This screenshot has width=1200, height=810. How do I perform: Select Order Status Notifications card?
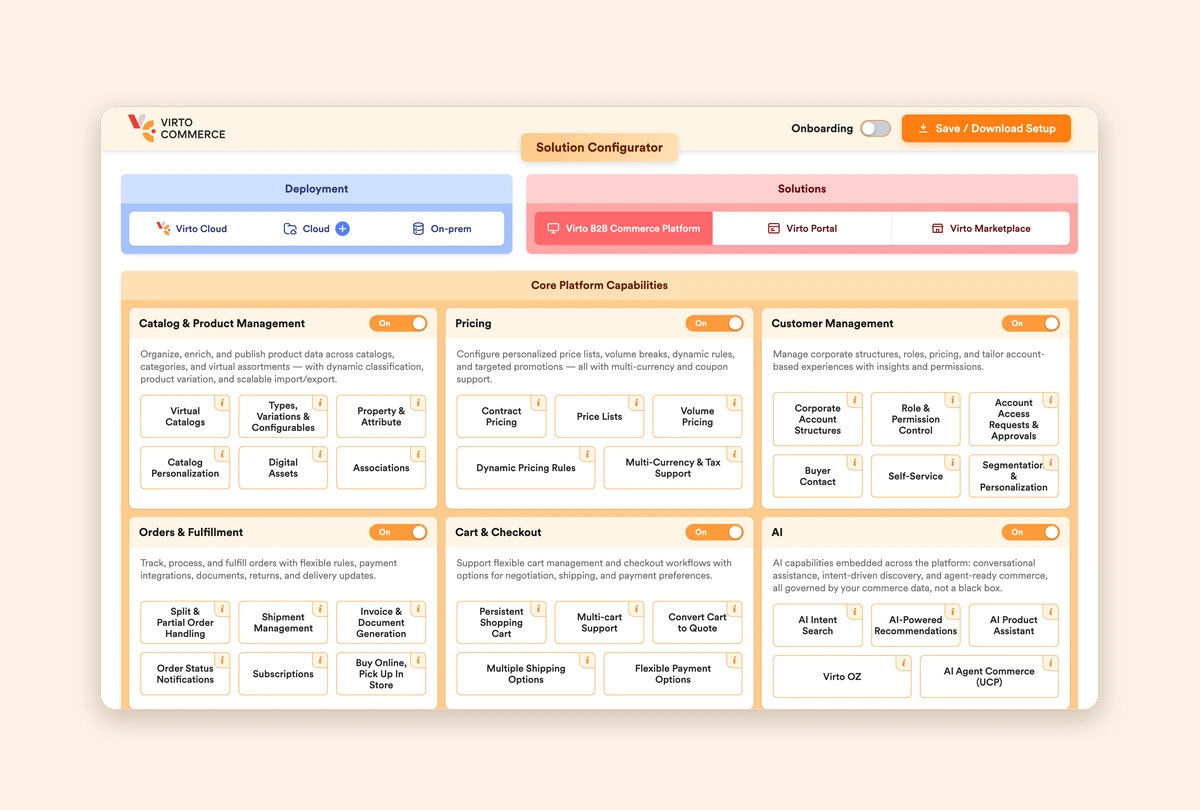pyautogui.click(x=185, y=674)
